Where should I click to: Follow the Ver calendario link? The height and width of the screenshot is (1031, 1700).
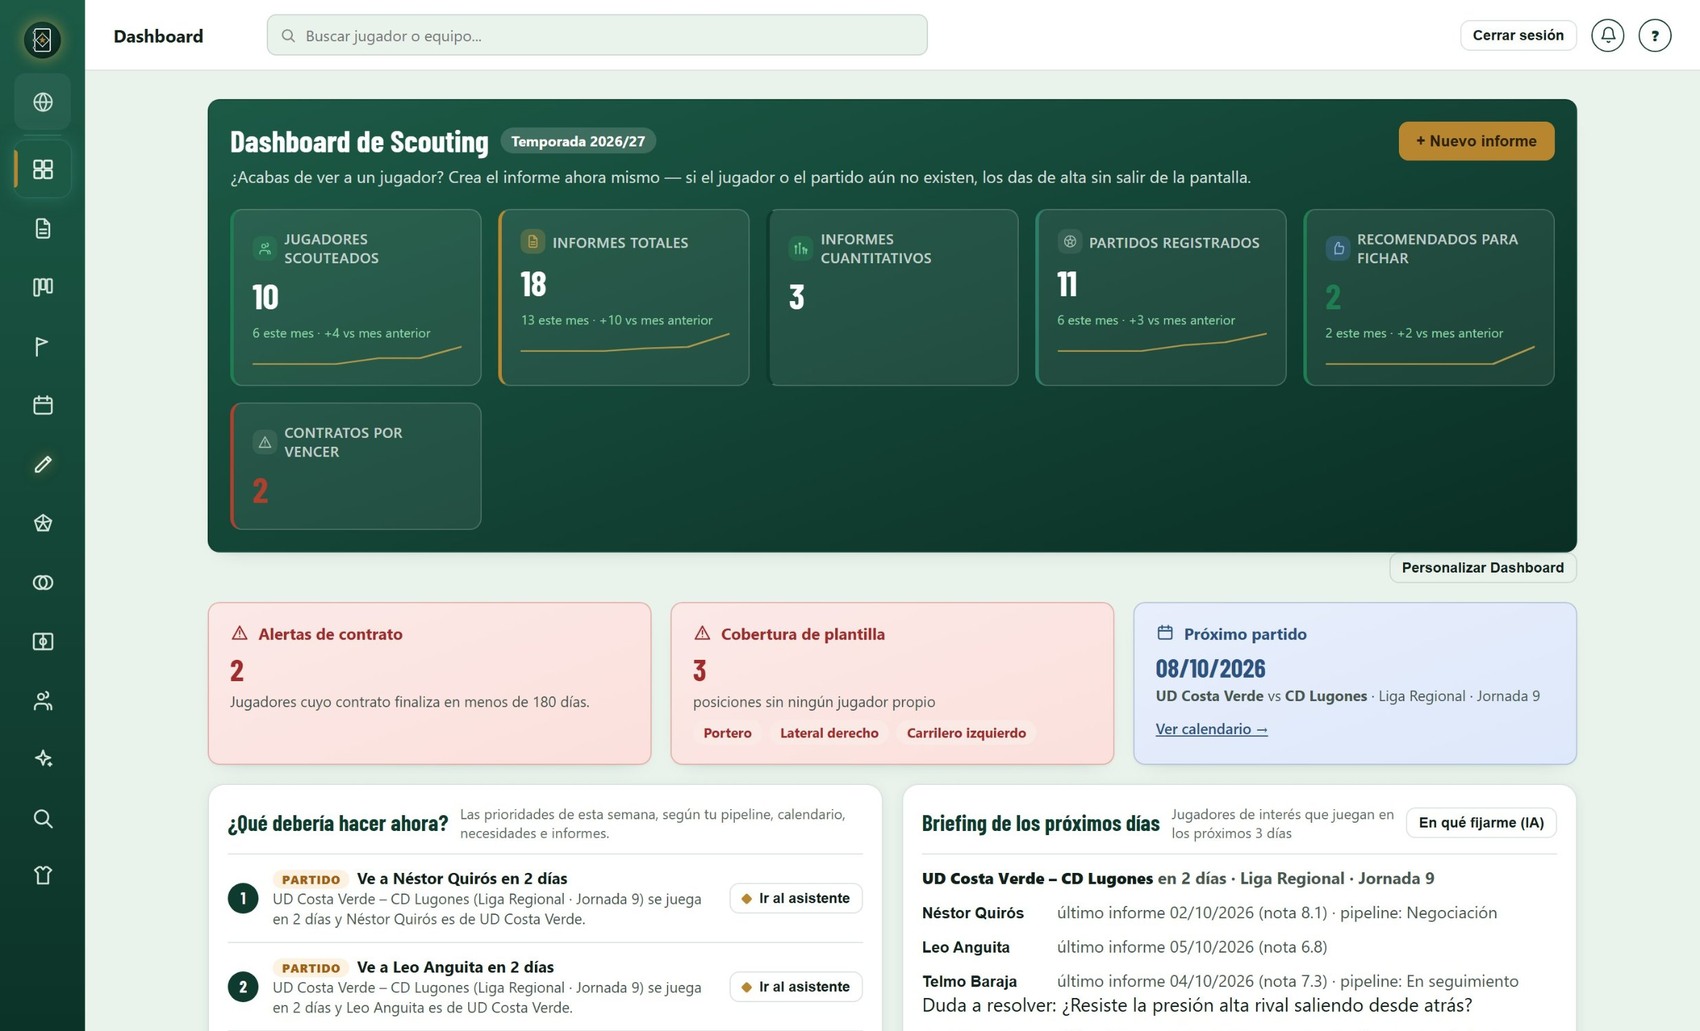click(x=1211, y=729)
